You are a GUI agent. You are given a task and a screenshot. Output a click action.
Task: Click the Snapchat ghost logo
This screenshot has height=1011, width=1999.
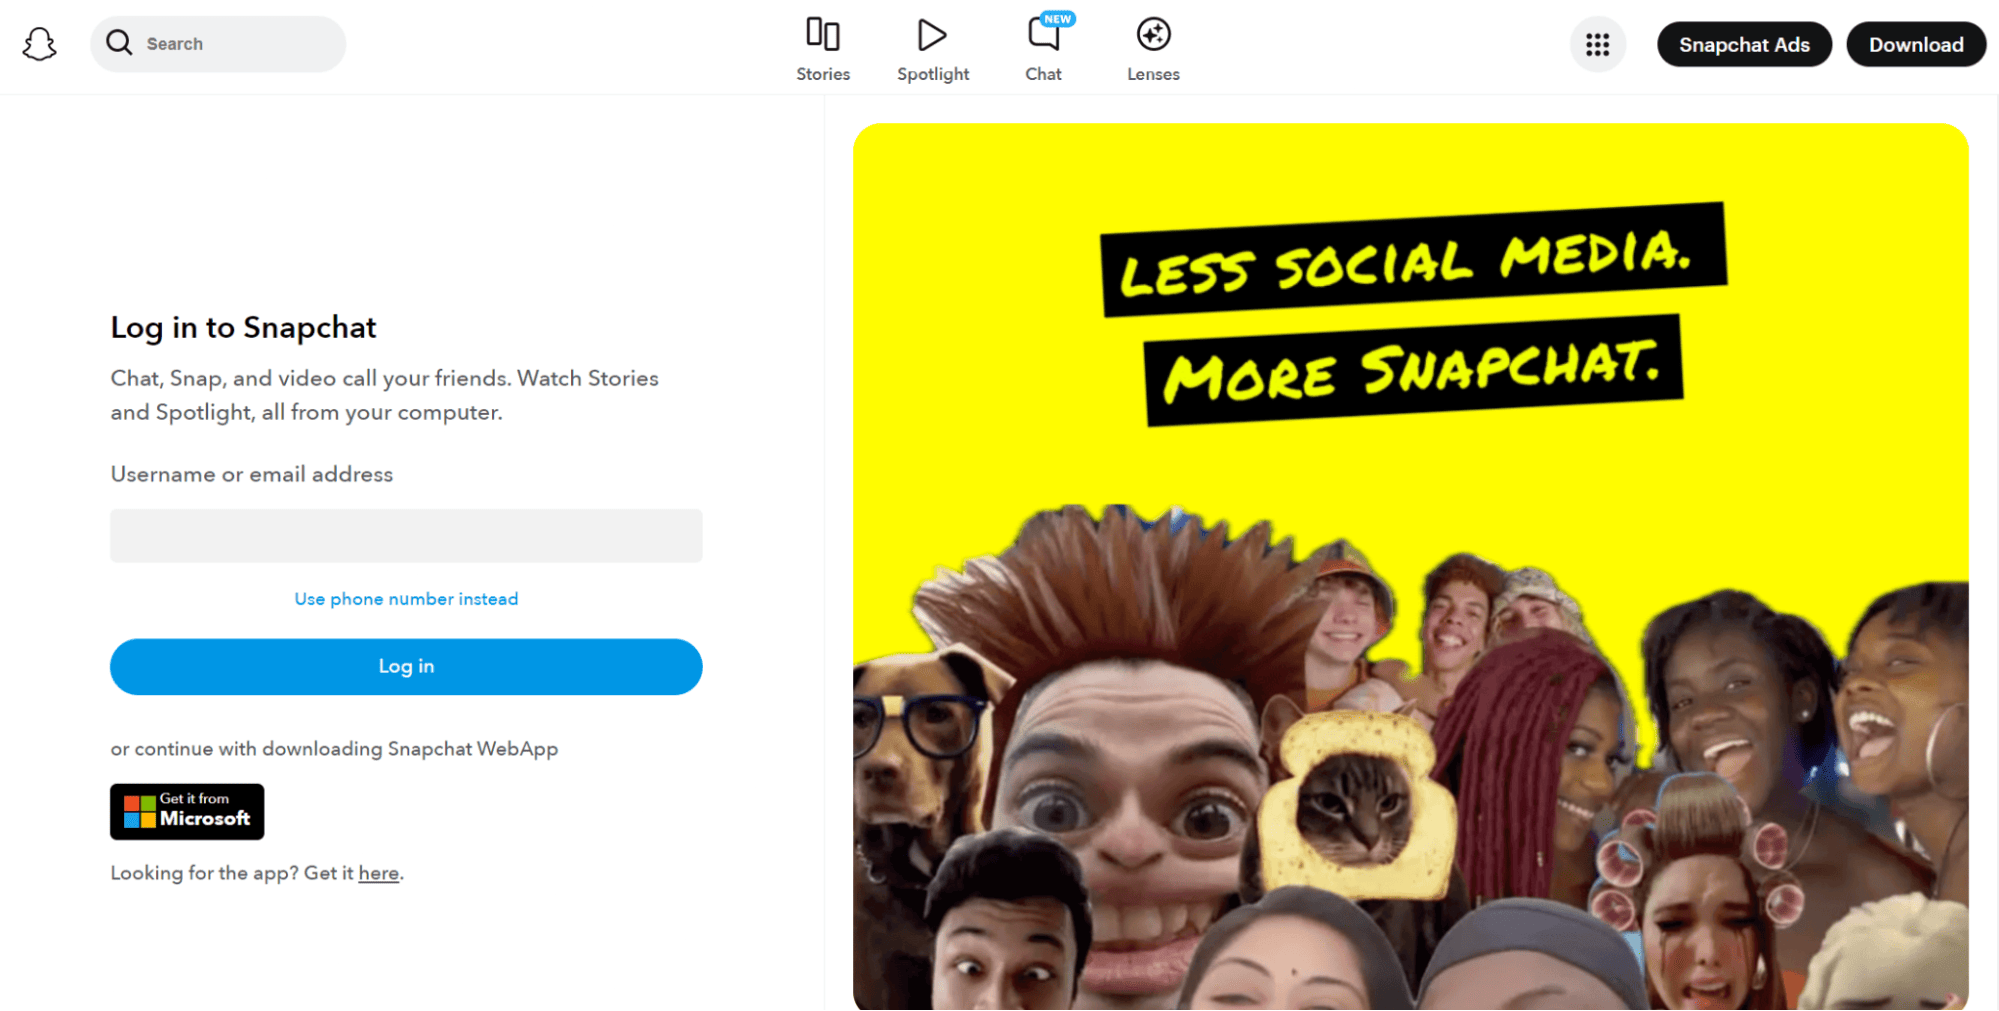tap(40, 44)
